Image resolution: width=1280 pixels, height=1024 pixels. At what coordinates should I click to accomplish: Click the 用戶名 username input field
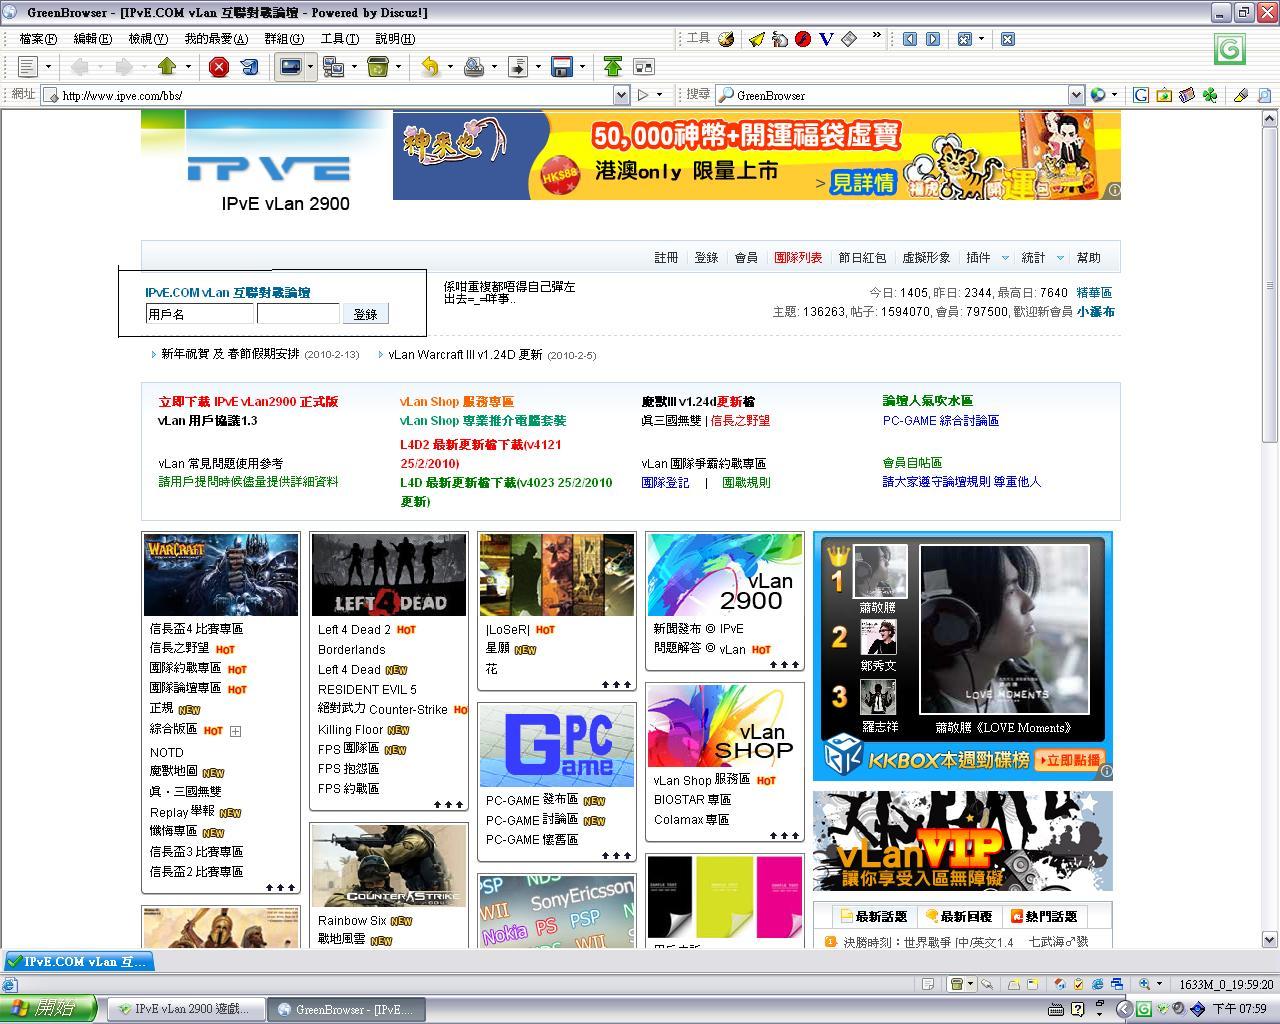(x=200, y=314)
